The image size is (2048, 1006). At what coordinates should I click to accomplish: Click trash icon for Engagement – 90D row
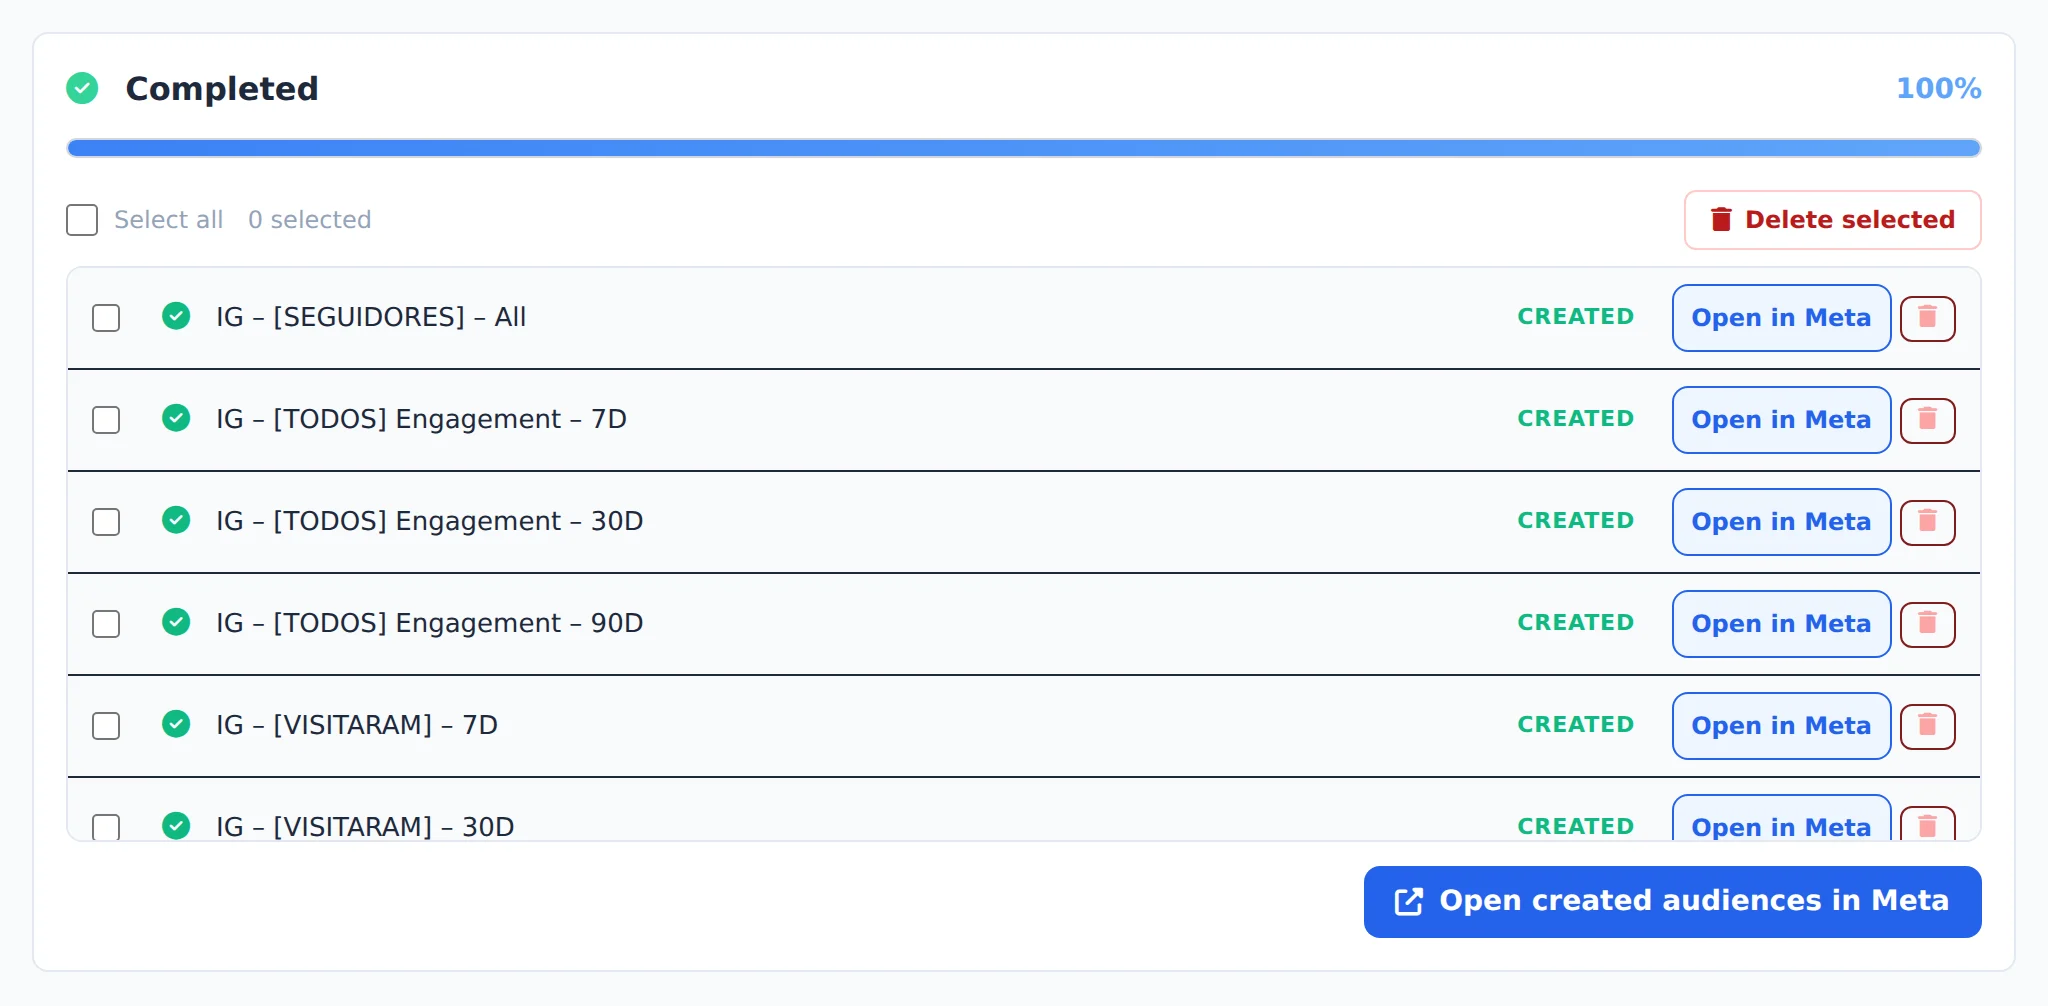pos(1927,624)
